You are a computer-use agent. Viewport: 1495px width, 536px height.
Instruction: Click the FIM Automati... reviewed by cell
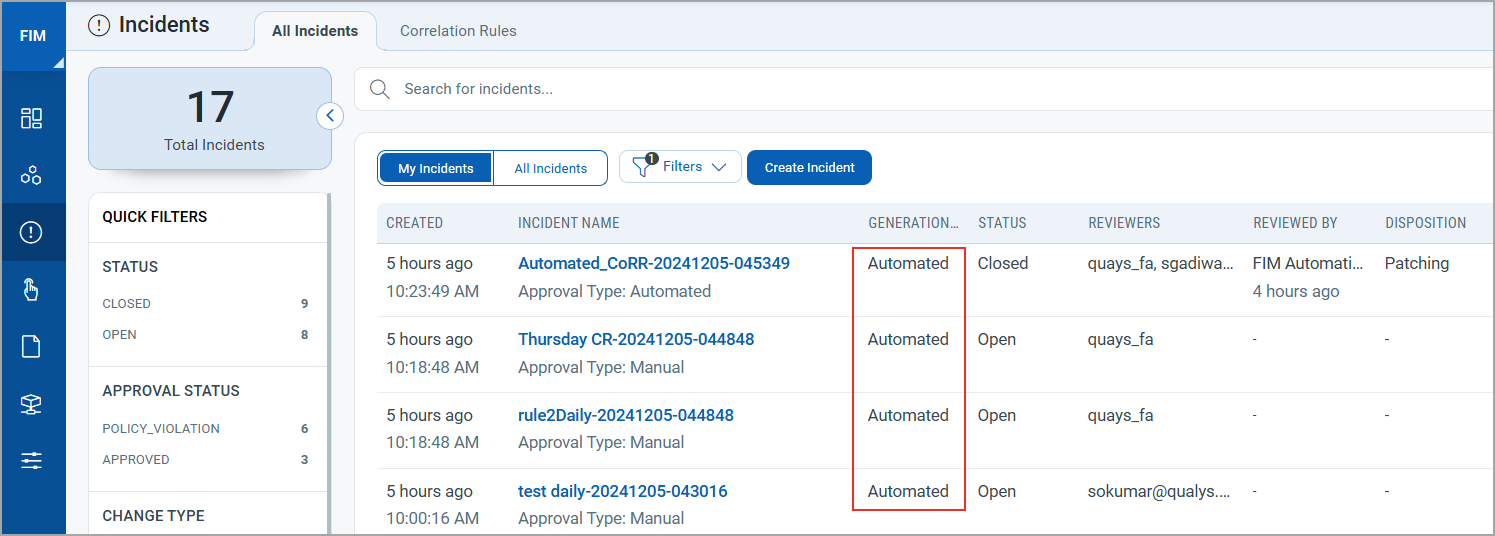[x=1308, y=264]
